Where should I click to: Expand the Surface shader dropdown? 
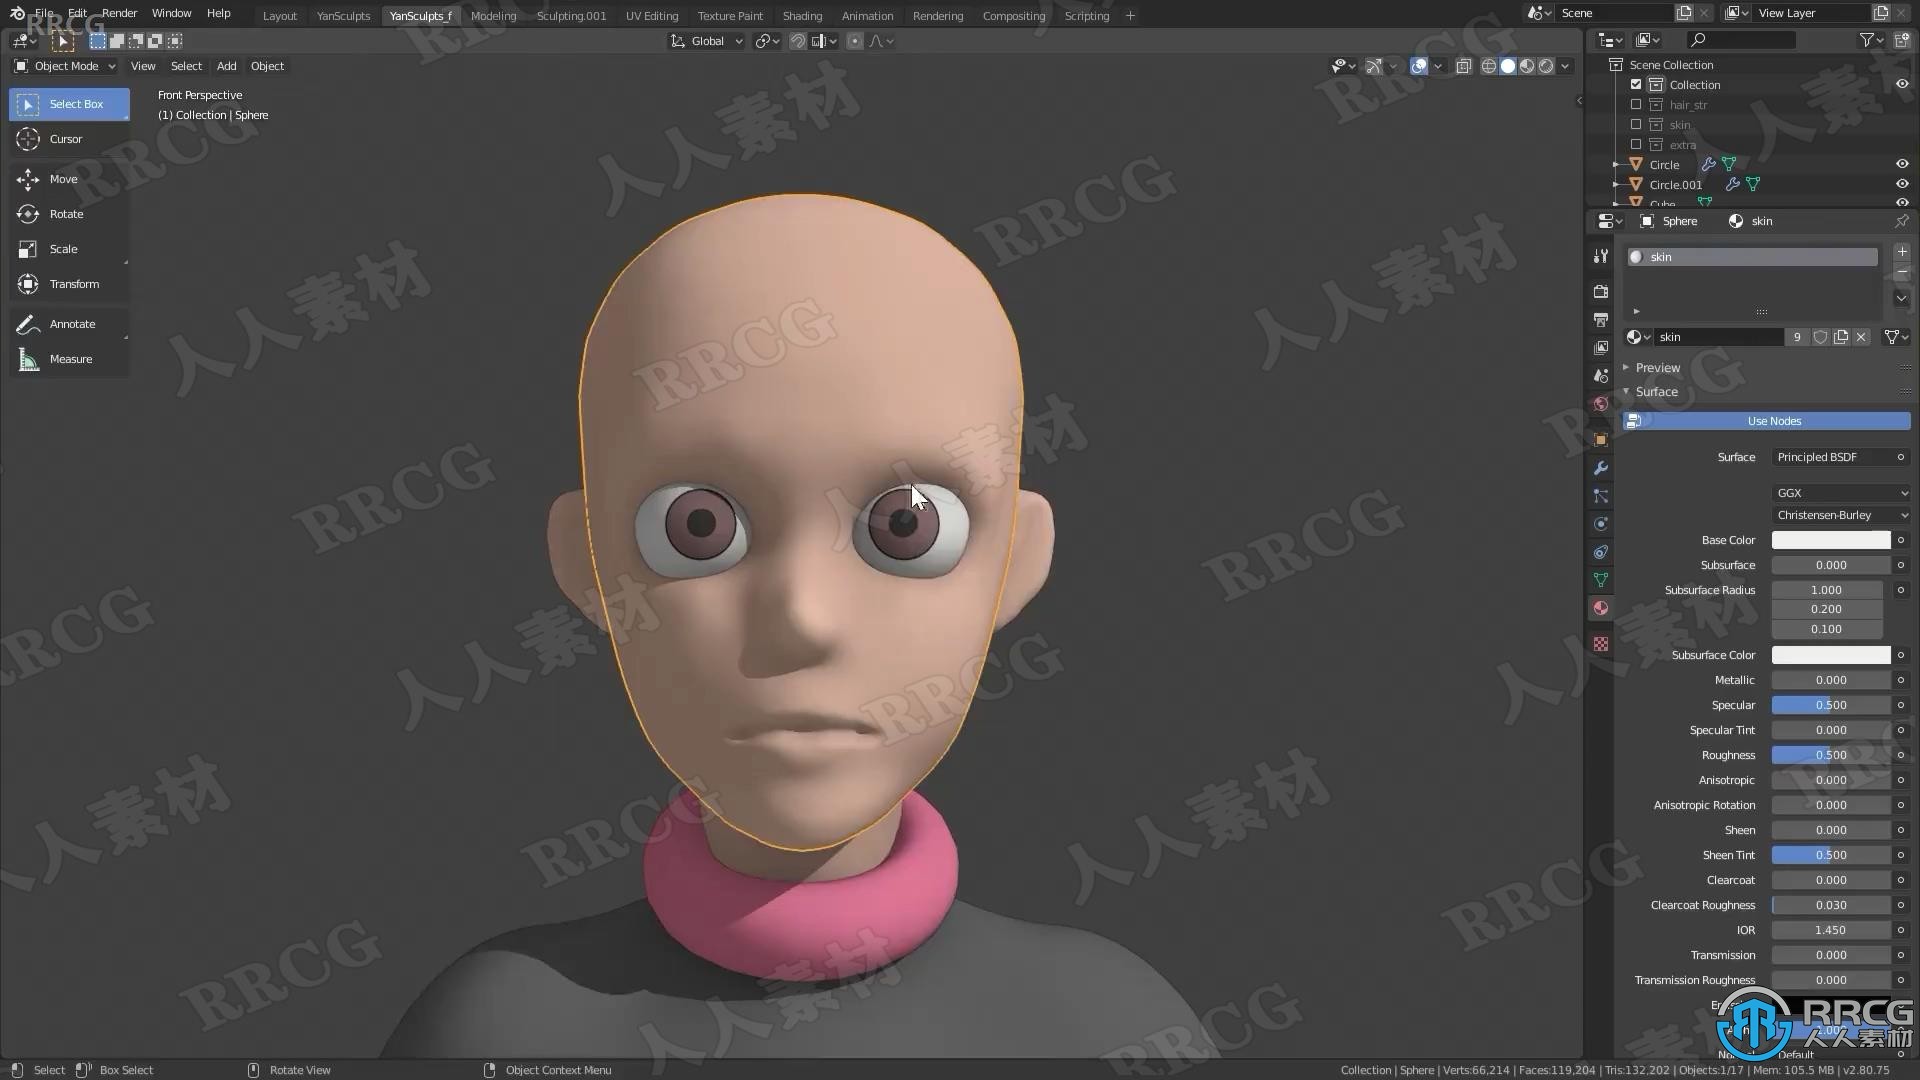tap(1833, 456)
